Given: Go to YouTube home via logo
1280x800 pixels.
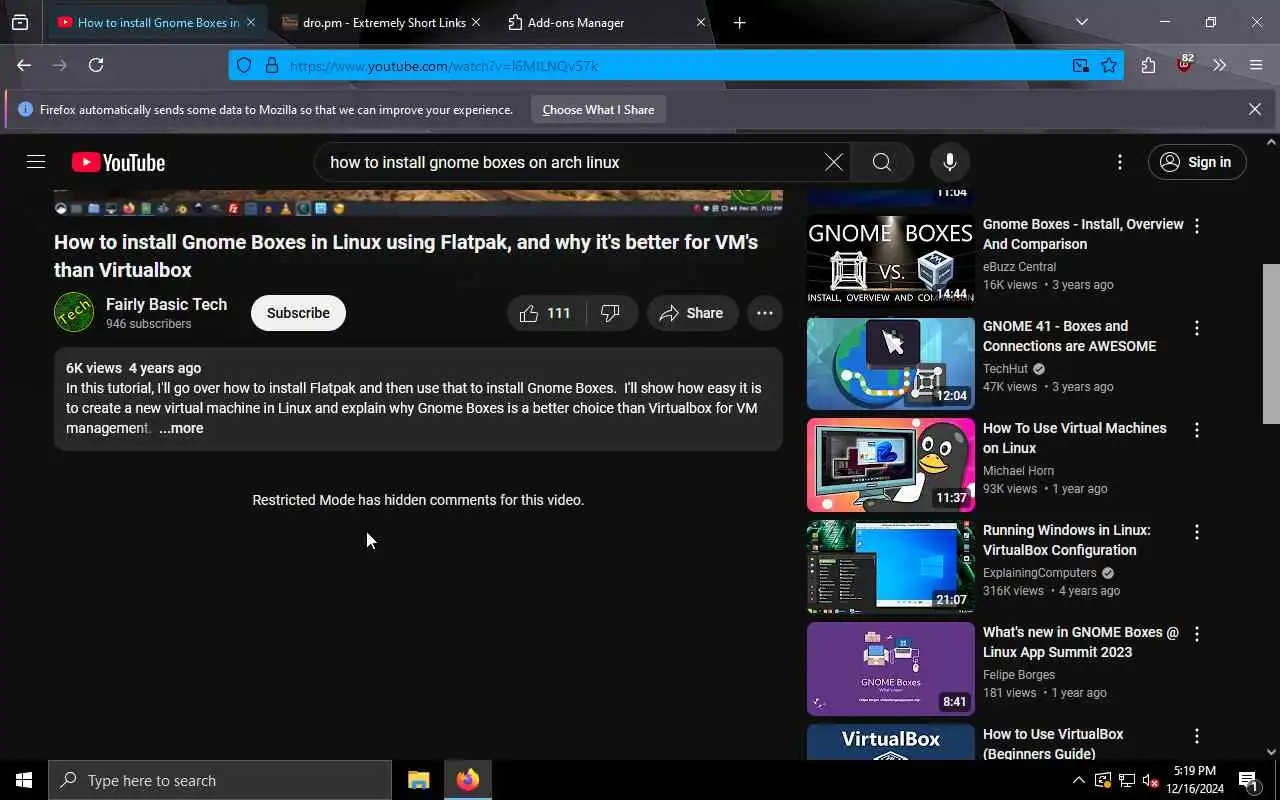Looking at the screenshot, I should click(x=118, y=162).
